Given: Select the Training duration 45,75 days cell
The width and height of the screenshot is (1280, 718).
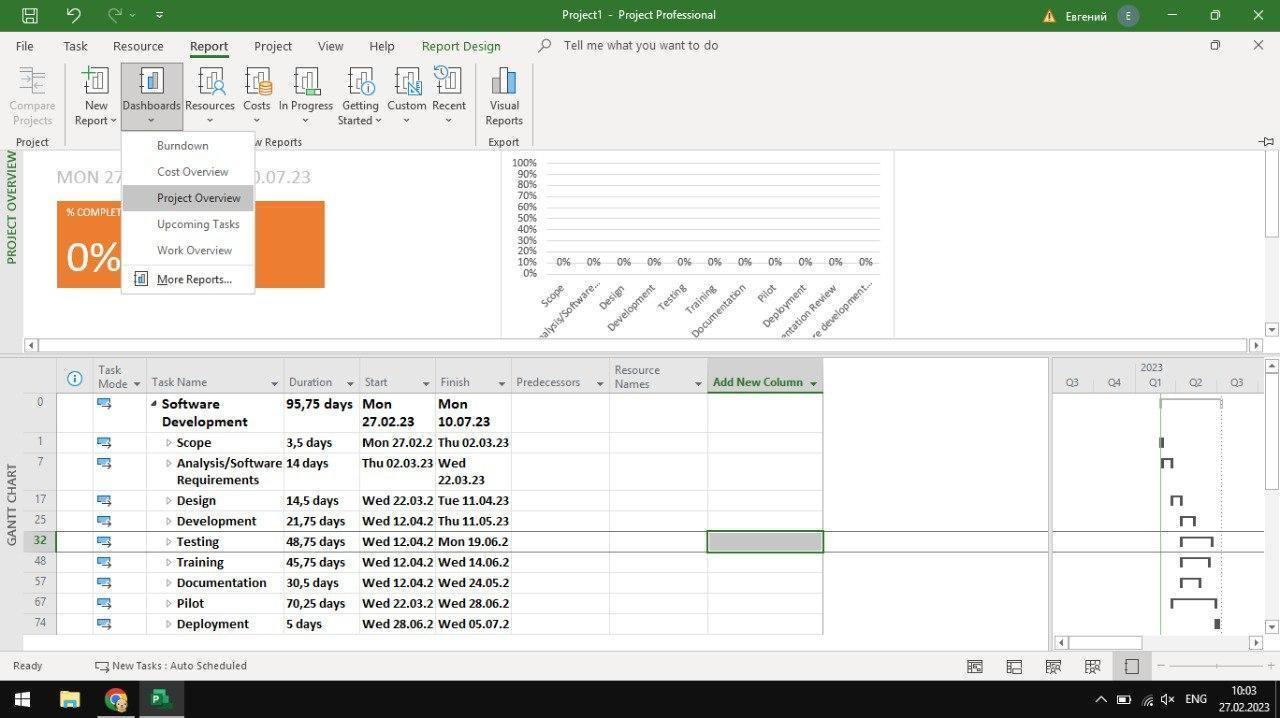Looking at the screenshot, I should click(321, 563).
